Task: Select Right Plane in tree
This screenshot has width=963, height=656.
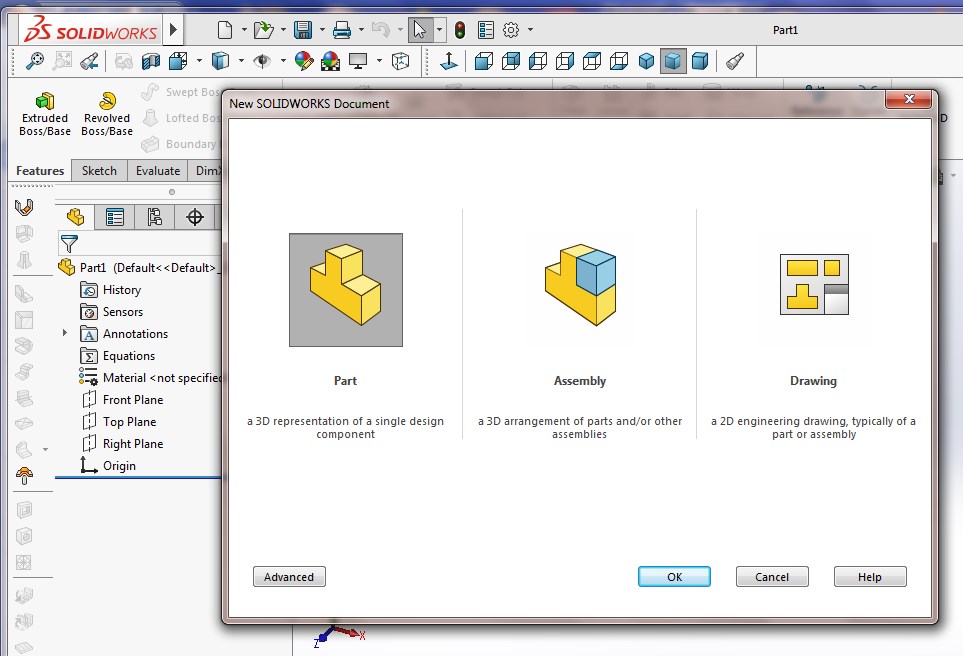Action: (x=122, y=443)
